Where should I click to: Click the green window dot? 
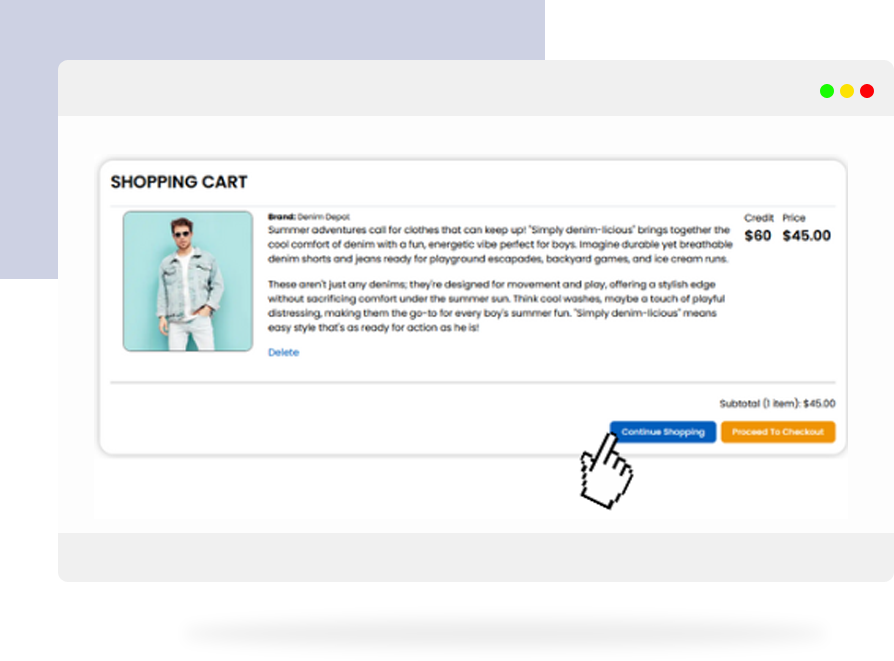point(827,91)
